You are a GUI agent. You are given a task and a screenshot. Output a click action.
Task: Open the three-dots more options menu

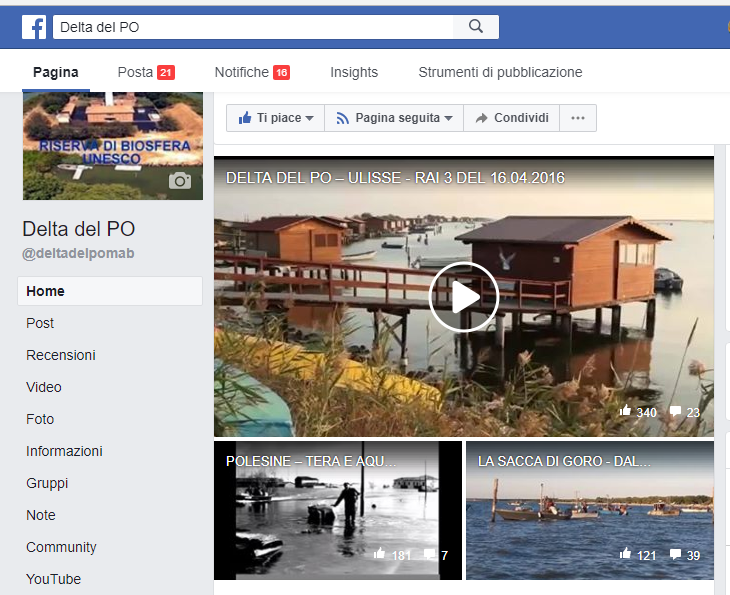(578, 118)
